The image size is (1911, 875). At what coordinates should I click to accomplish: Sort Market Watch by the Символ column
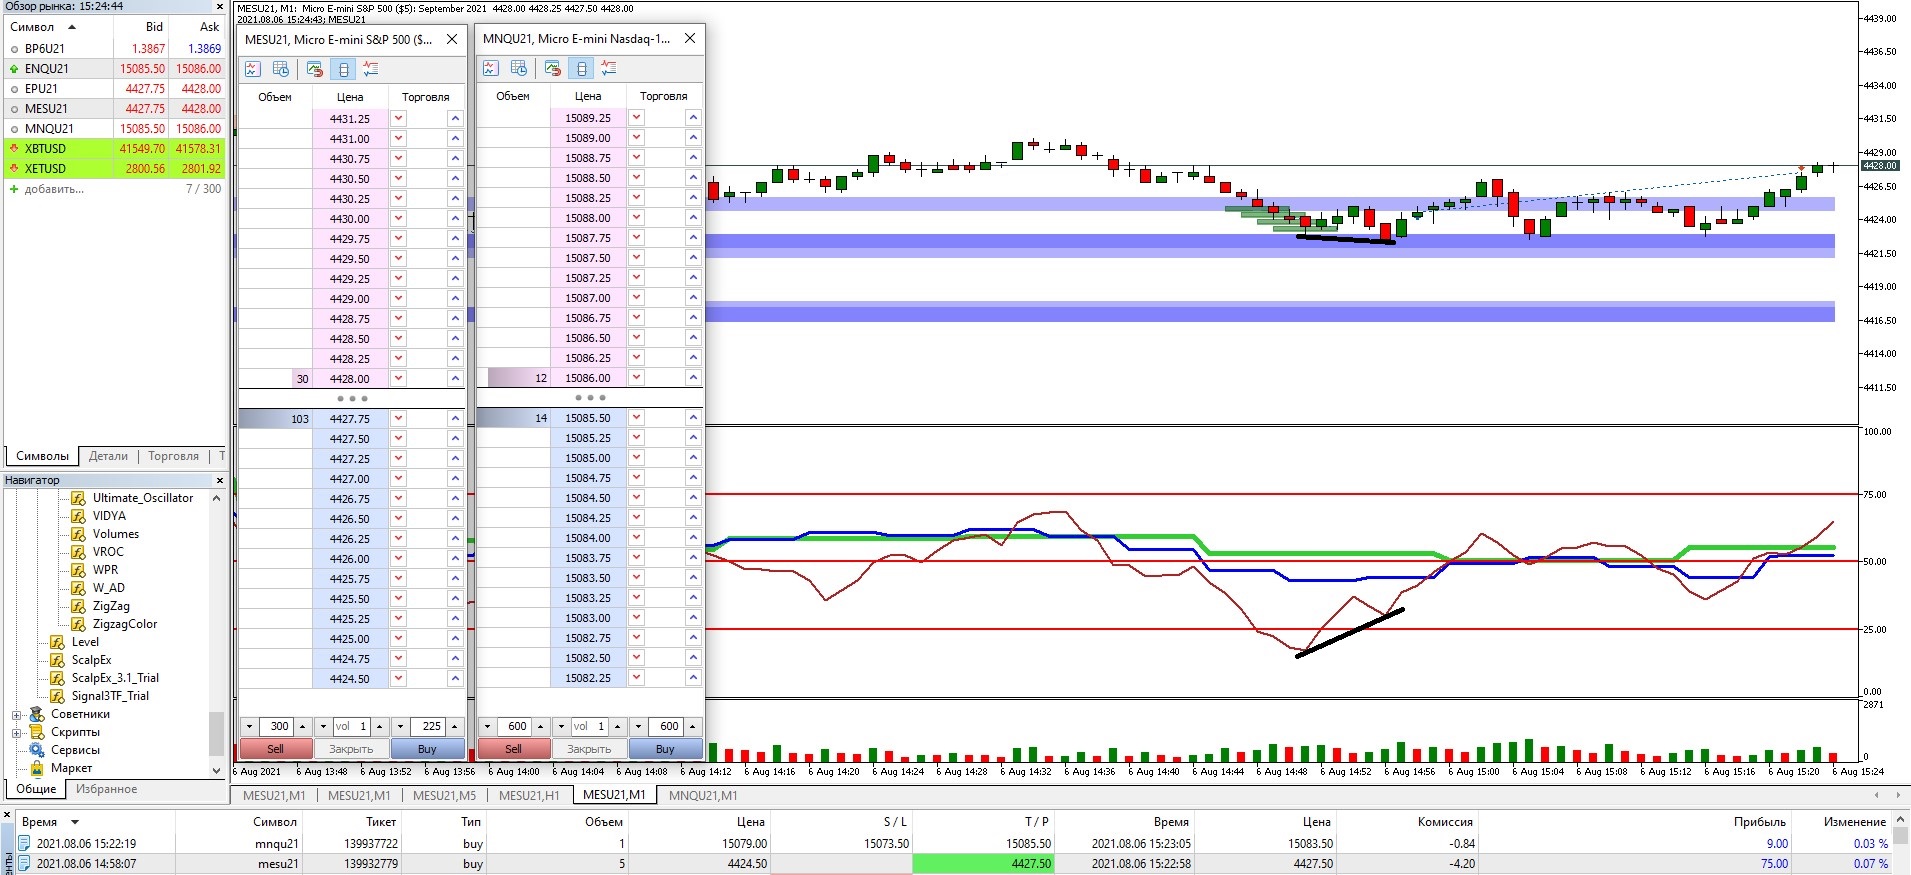tap(42, 27)
